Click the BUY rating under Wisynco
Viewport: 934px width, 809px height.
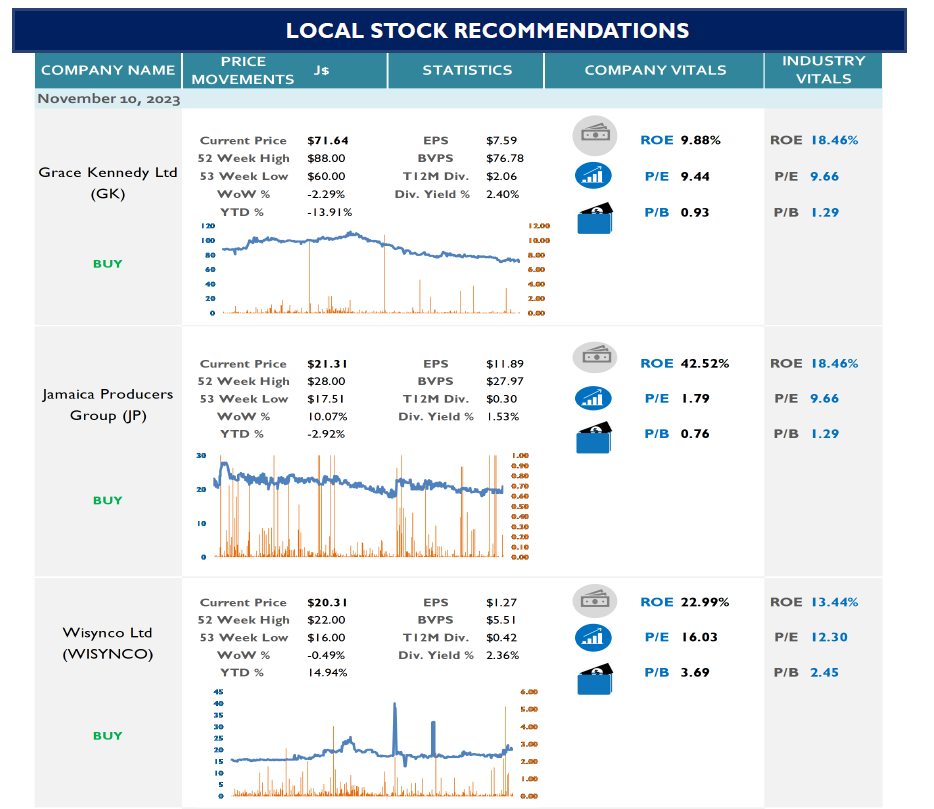[108, 735]
